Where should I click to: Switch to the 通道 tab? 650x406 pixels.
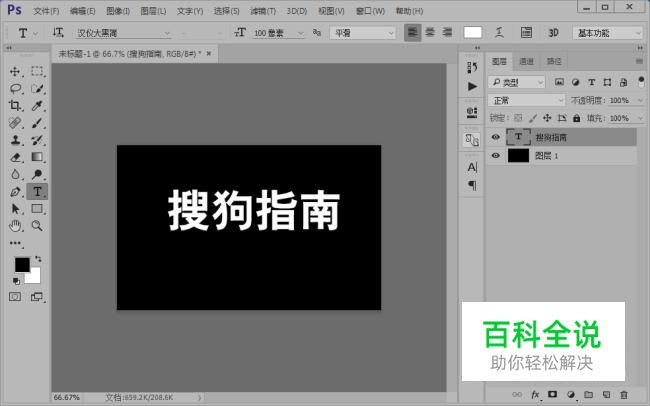pos(526,61)
